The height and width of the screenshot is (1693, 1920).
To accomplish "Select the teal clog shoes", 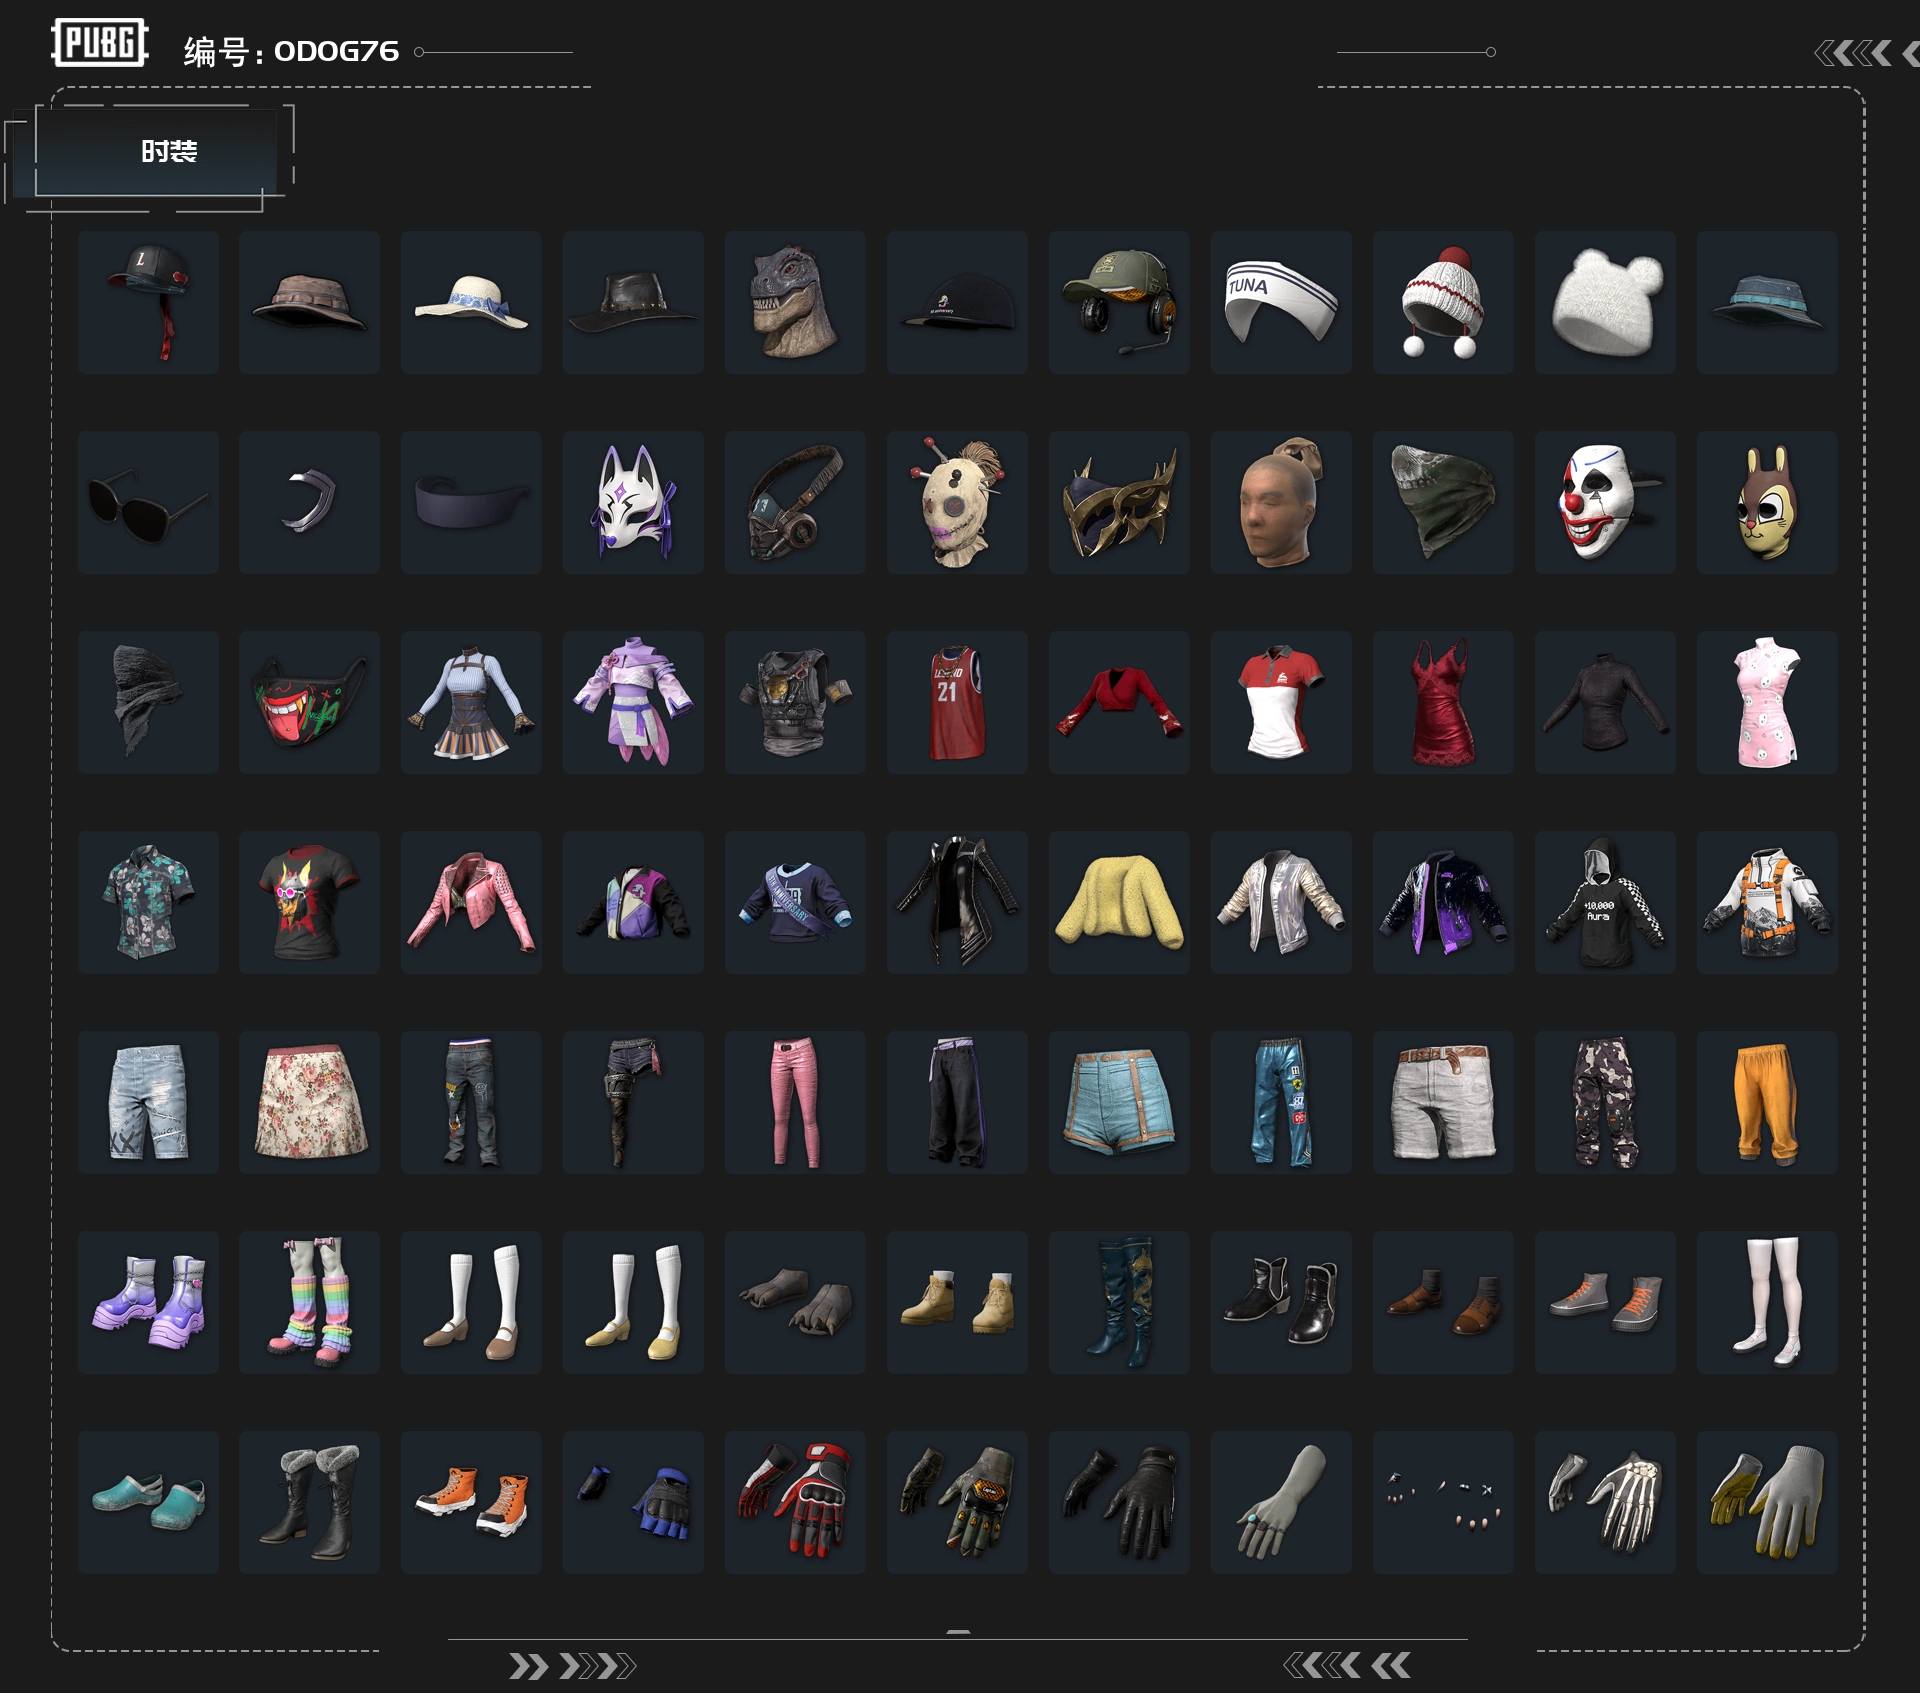I will click(148, 1502).
